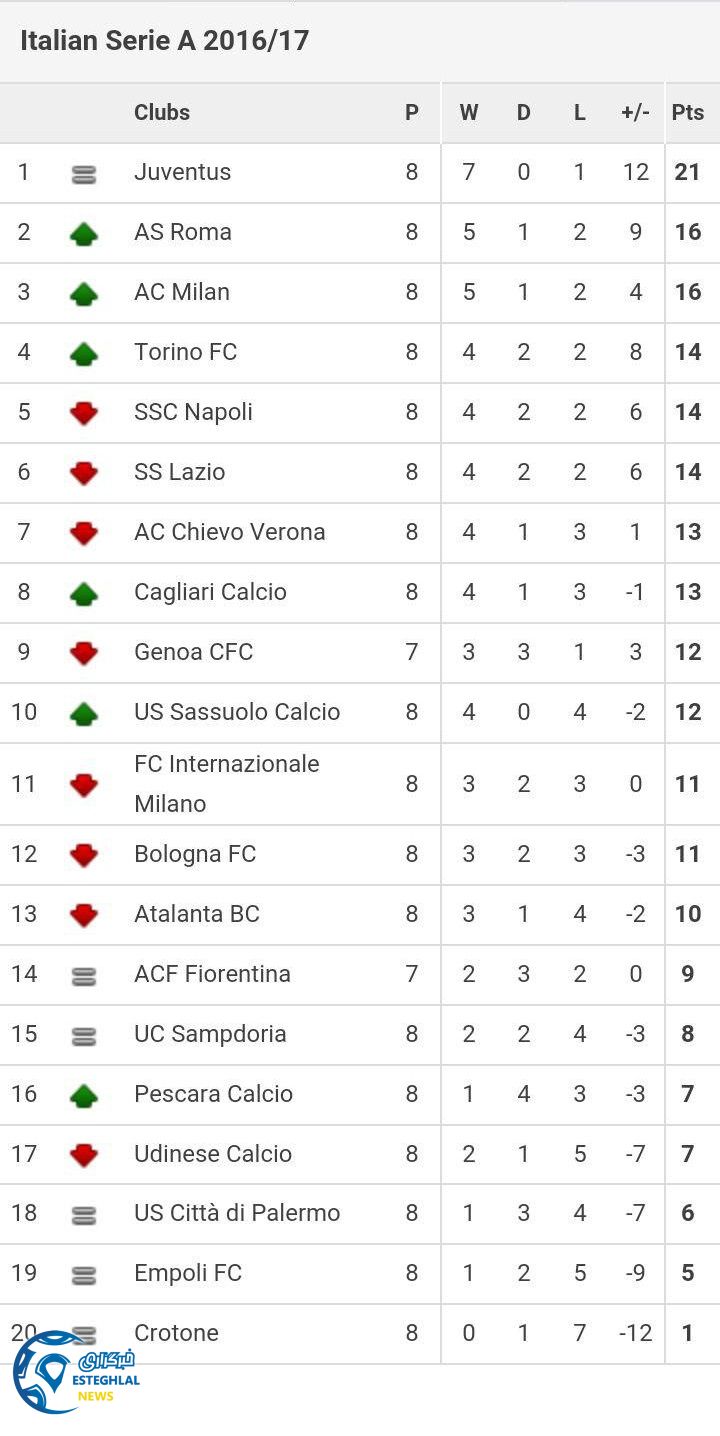The width and height of the screenshot is (720, 1436).
Task: Sort table by the Pts column header
Action: click(687, 112)
